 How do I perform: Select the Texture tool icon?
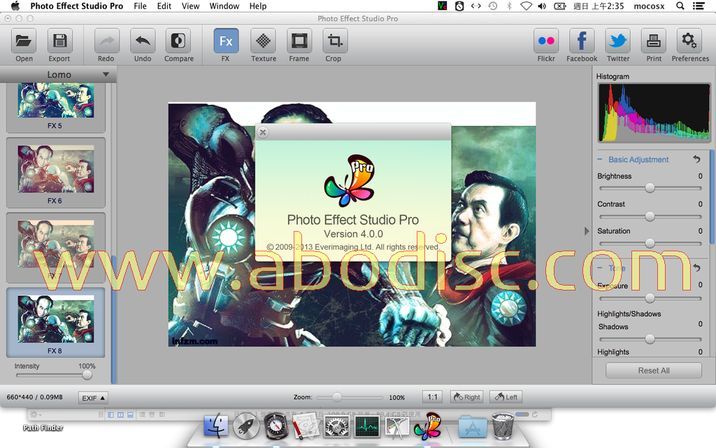coord(263,42)
